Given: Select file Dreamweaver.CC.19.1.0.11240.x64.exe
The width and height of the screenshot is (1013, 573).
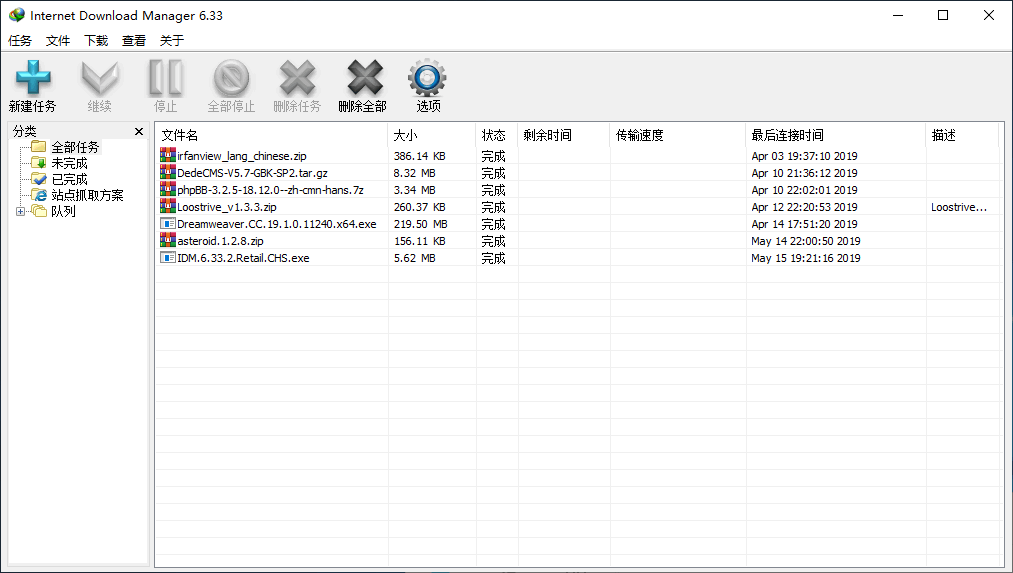Looking at the screenshot, I should (277, 224).
